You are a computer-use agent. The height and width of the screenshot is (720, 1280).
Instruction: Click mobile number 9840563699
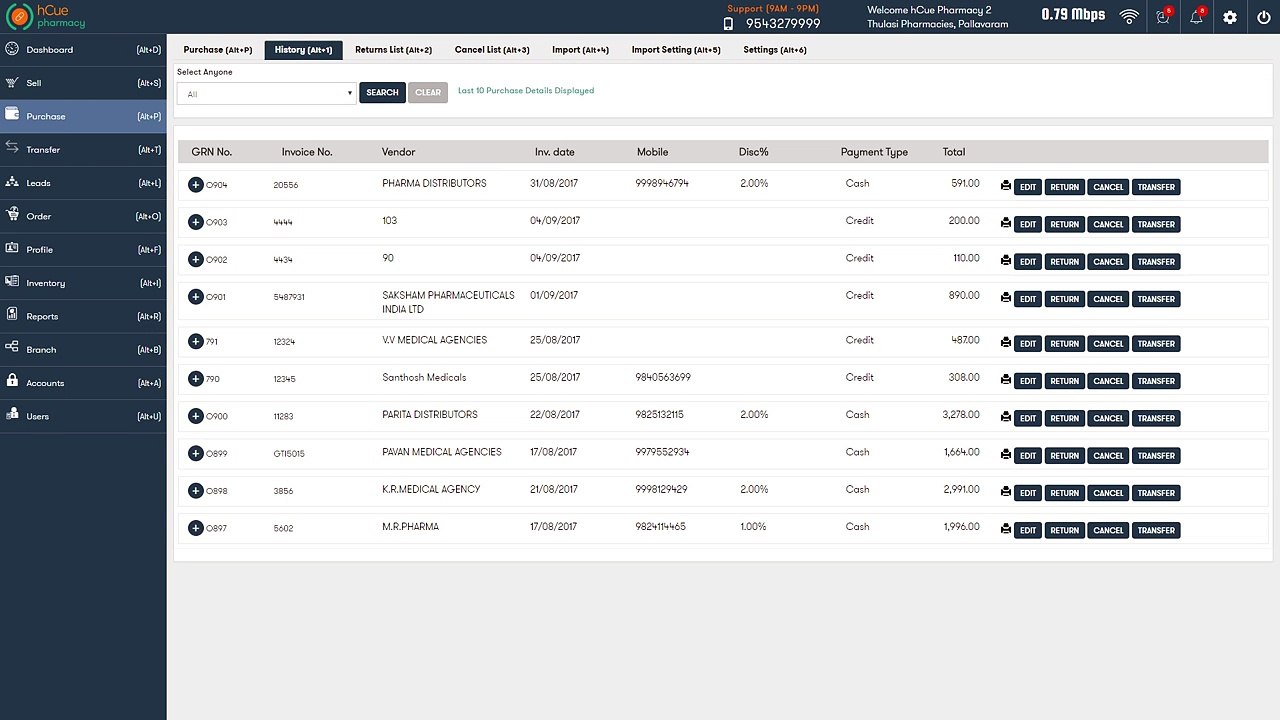click(x=663, y=378)
